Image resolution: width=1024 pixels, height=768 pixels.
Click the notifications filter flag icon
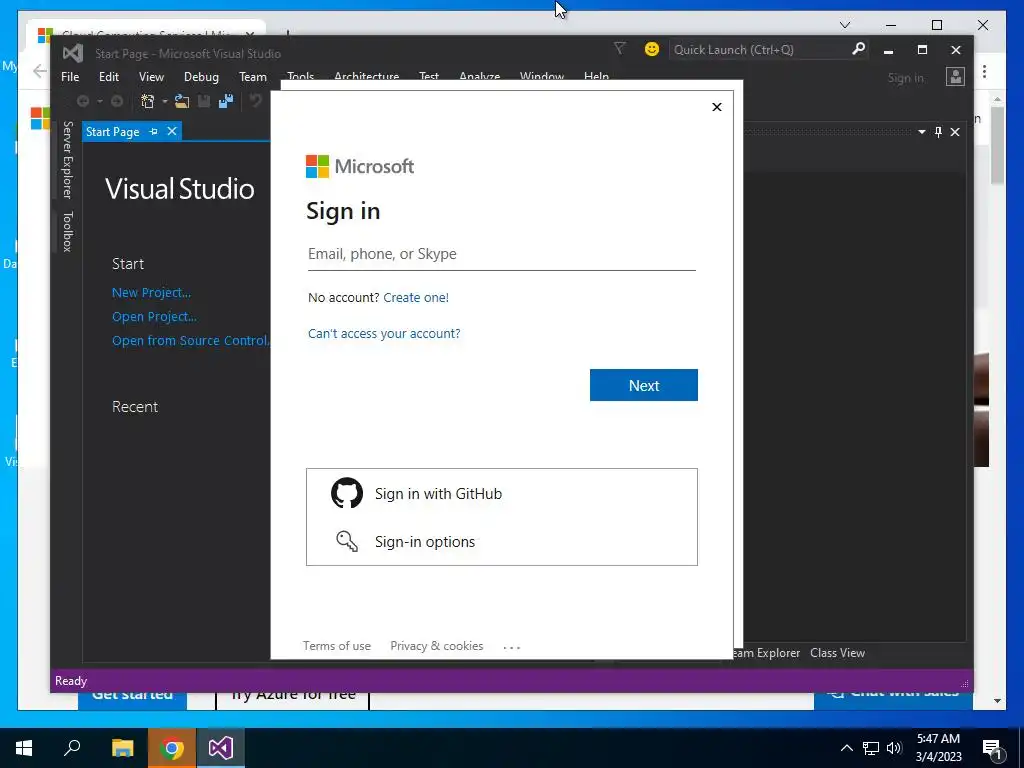point(620,48)
